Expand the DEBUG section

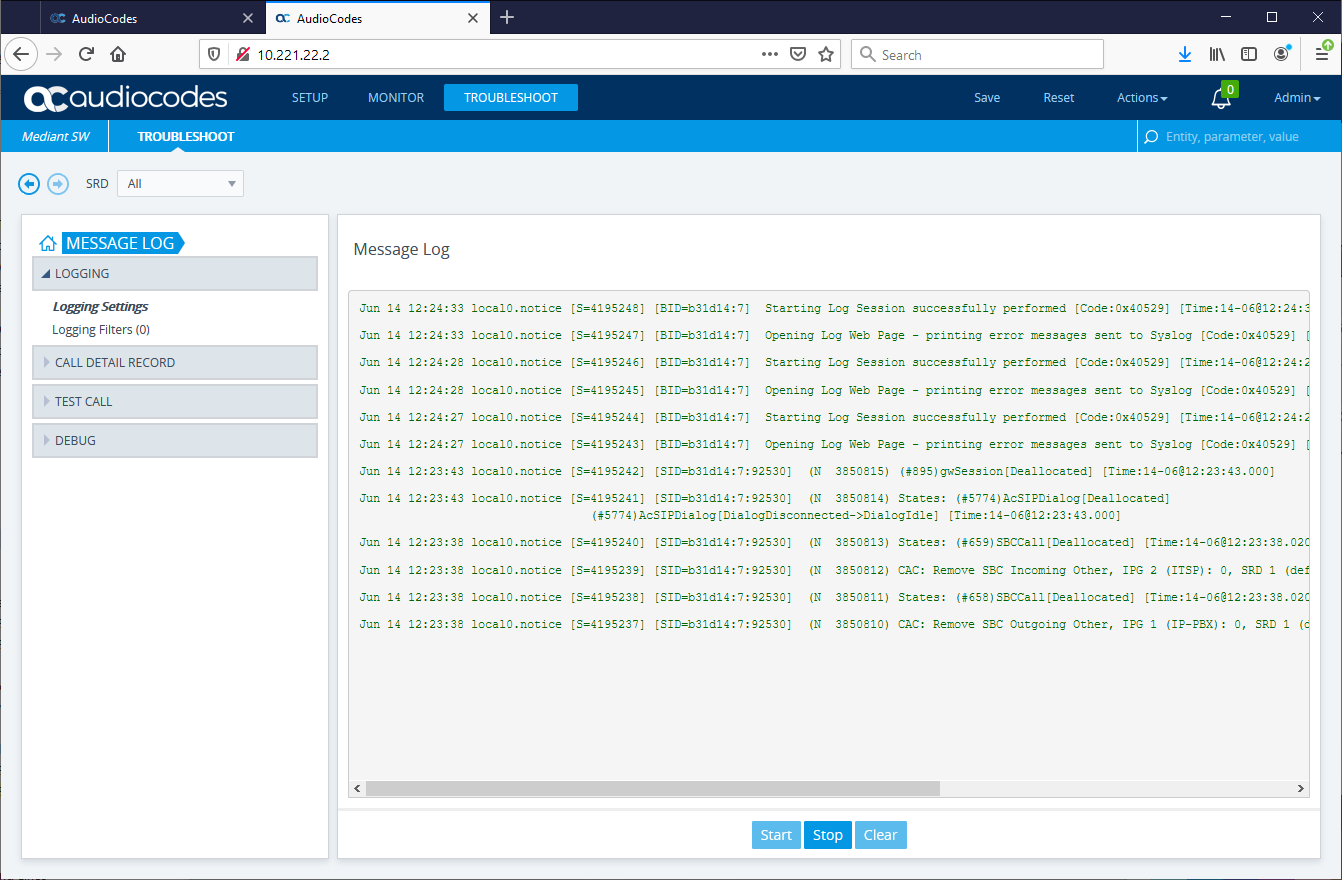[175, 441]
